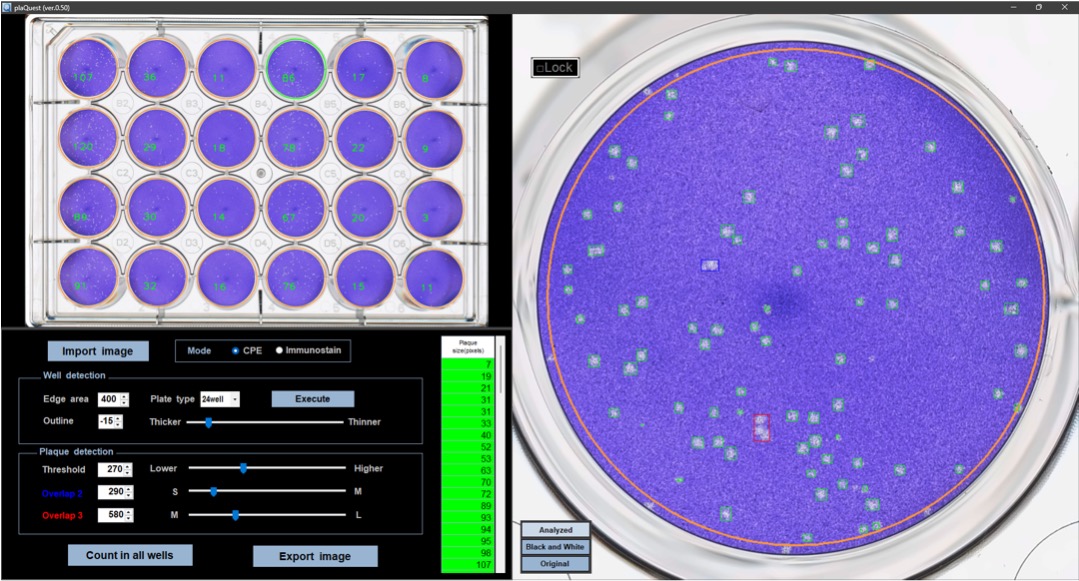Image resolution: width=1079 pixels, height=581 pixels.
Task: Select the well showing count 120
Action: click(x=88, y=140)
